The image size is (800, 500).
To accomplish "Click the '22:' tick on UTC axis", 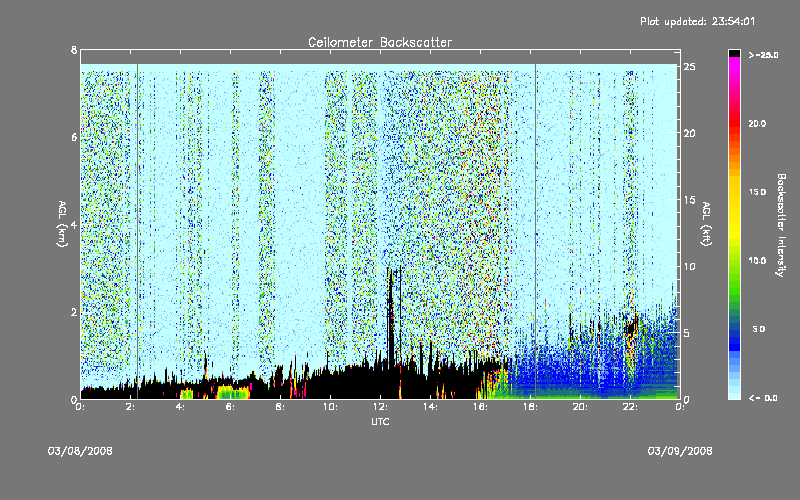I will [630, 407].
